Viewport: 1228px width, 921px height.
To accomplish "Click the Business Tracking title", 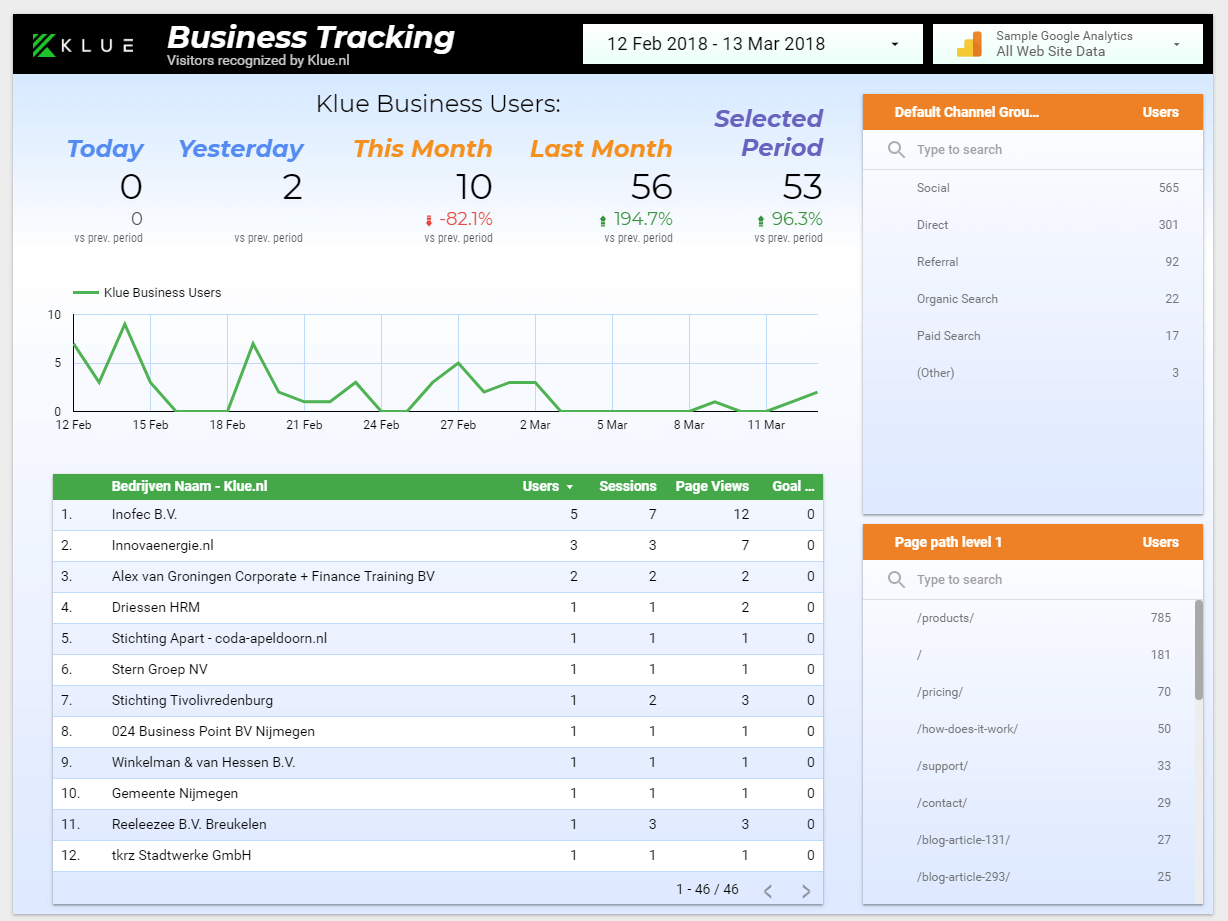I will tap(311, 37).
